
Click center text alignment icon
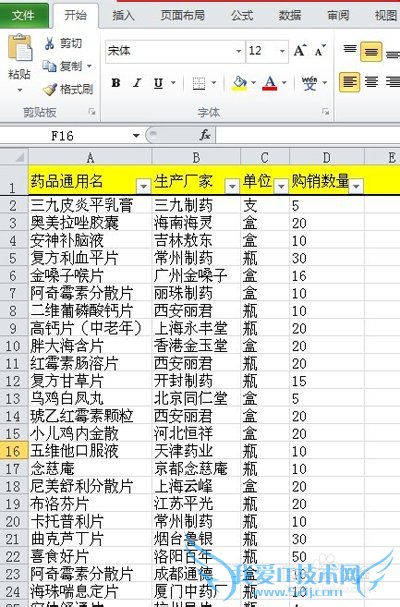click(371, 82)
